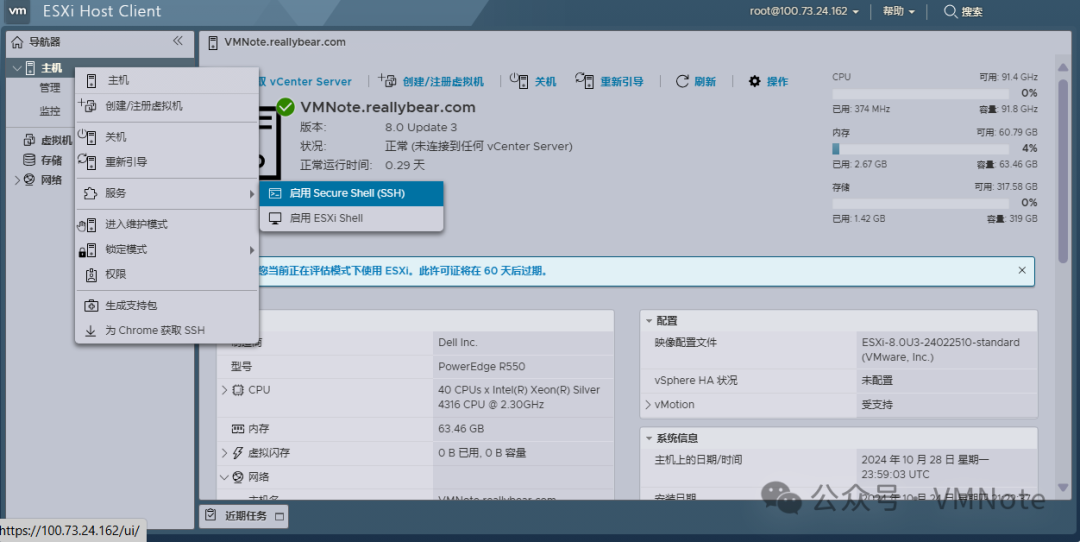
Task: Click the Storage icon in the navigator
Action: (x=30, y=160)
